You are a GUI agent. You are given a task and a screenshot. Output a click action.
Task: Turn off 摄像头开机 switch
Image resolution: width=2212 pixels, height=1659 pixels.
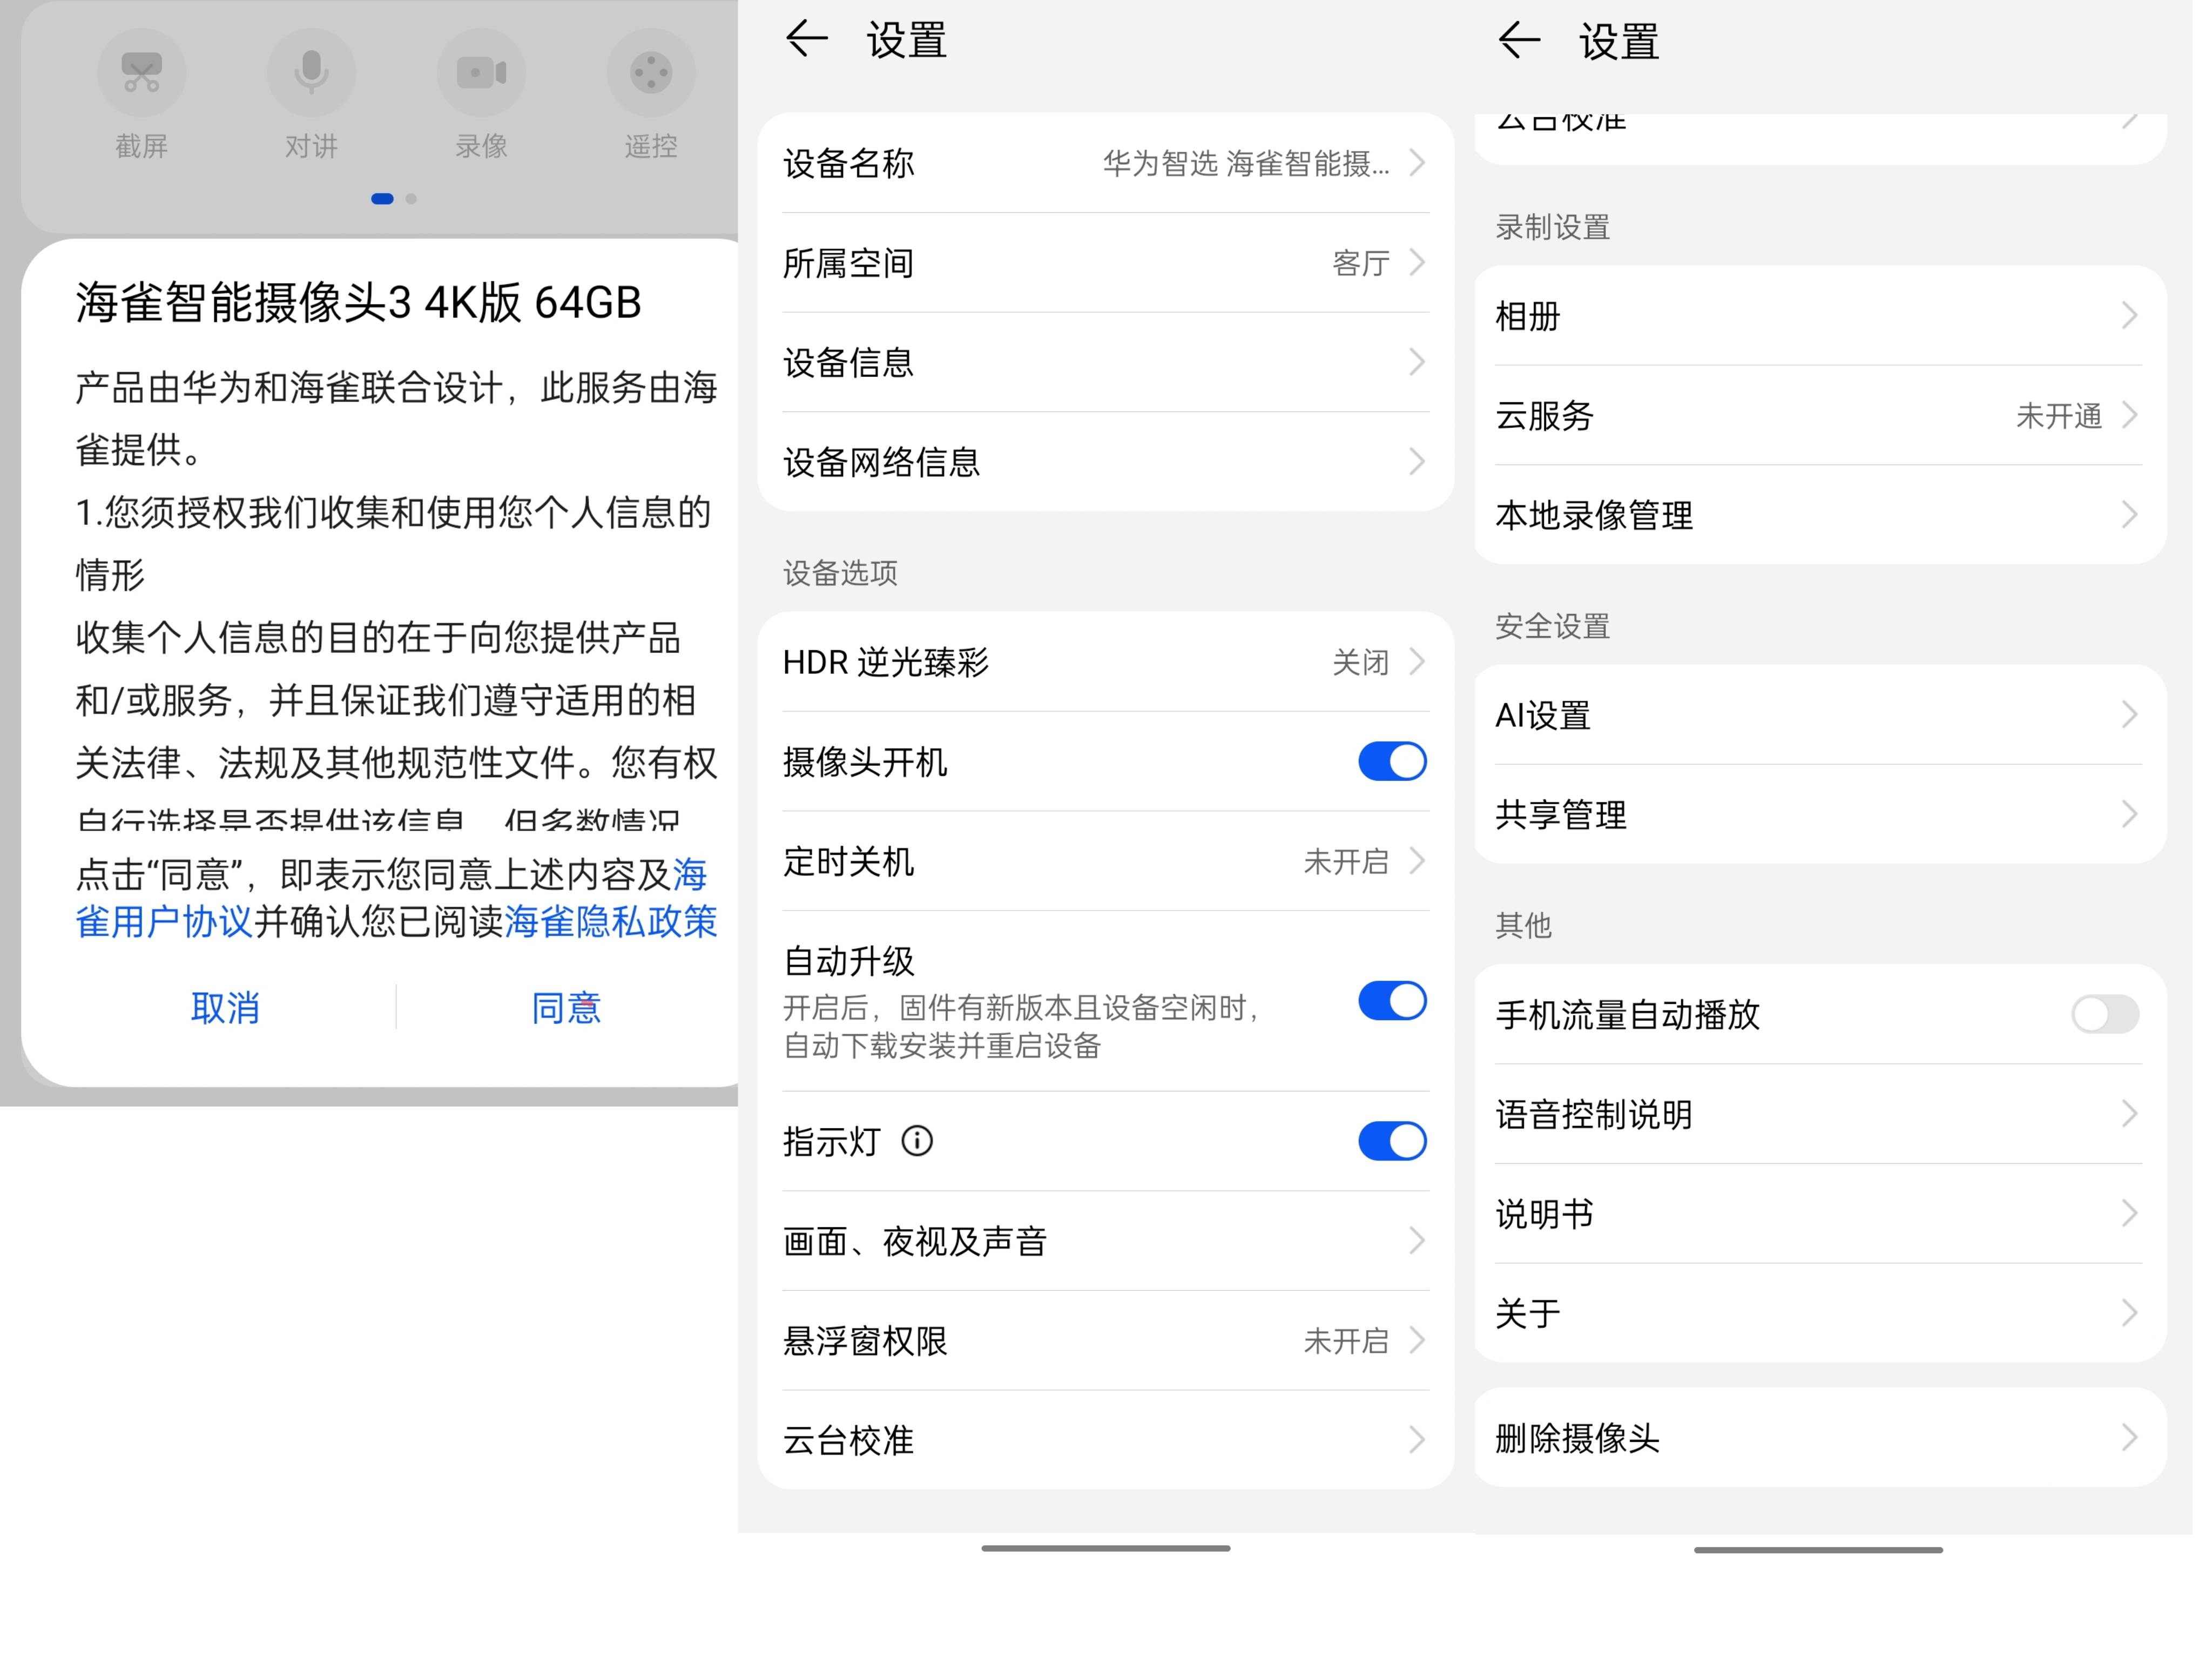[1392, 762]
